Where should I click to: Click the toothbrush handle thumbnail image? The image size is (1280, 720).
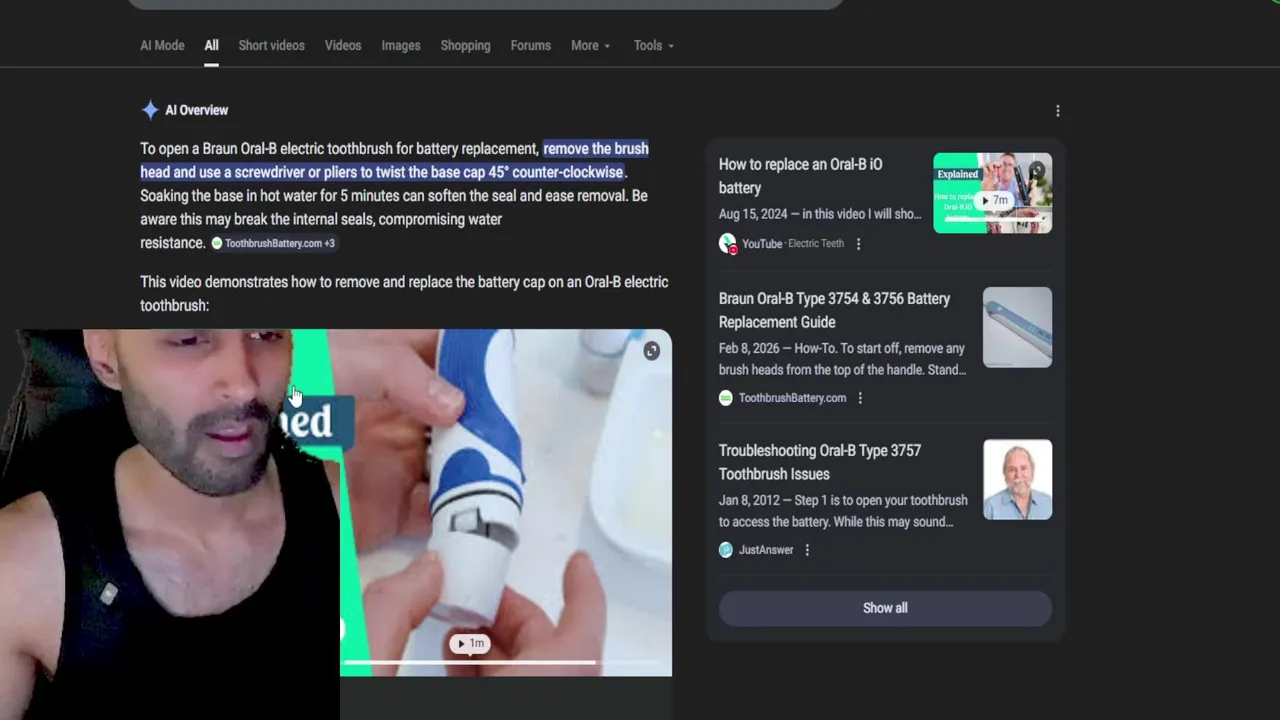click(x=1017, y=327)
